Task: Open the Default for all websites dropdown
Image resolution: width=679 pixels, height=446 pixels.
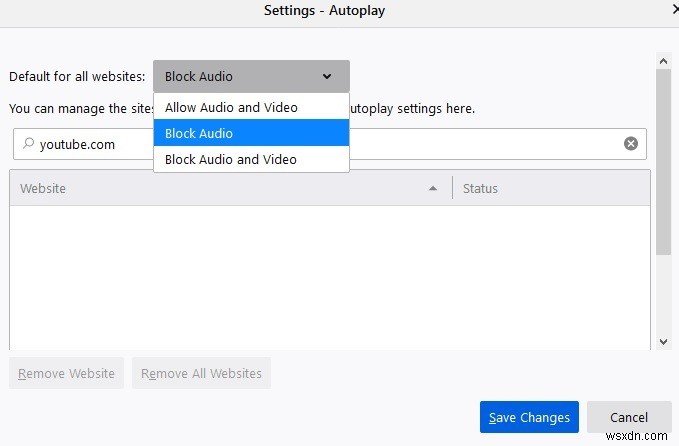Action: tap(251, 76)
